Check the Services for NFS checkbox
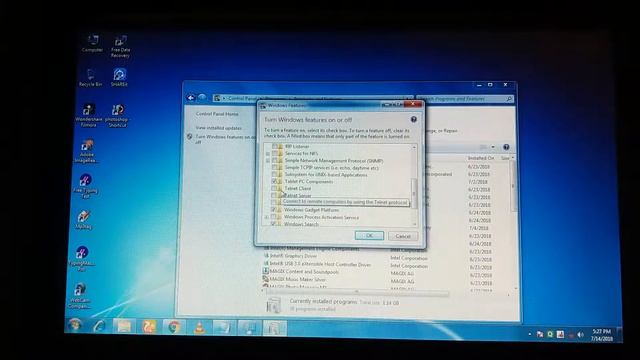 click(275, 153)
